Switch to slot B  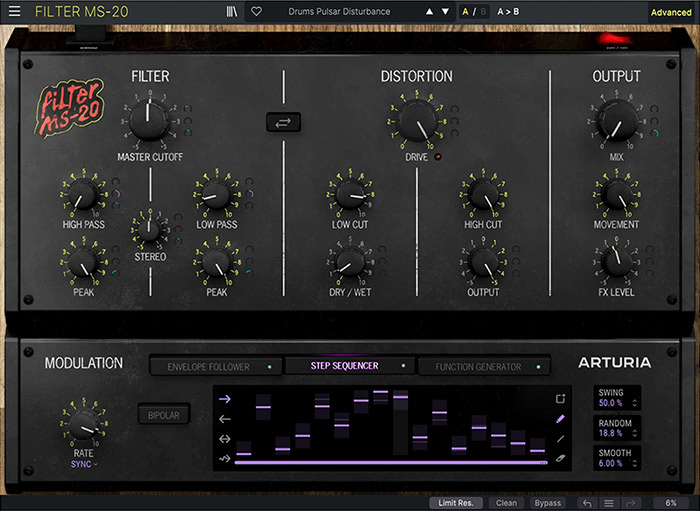click(483, 12)
